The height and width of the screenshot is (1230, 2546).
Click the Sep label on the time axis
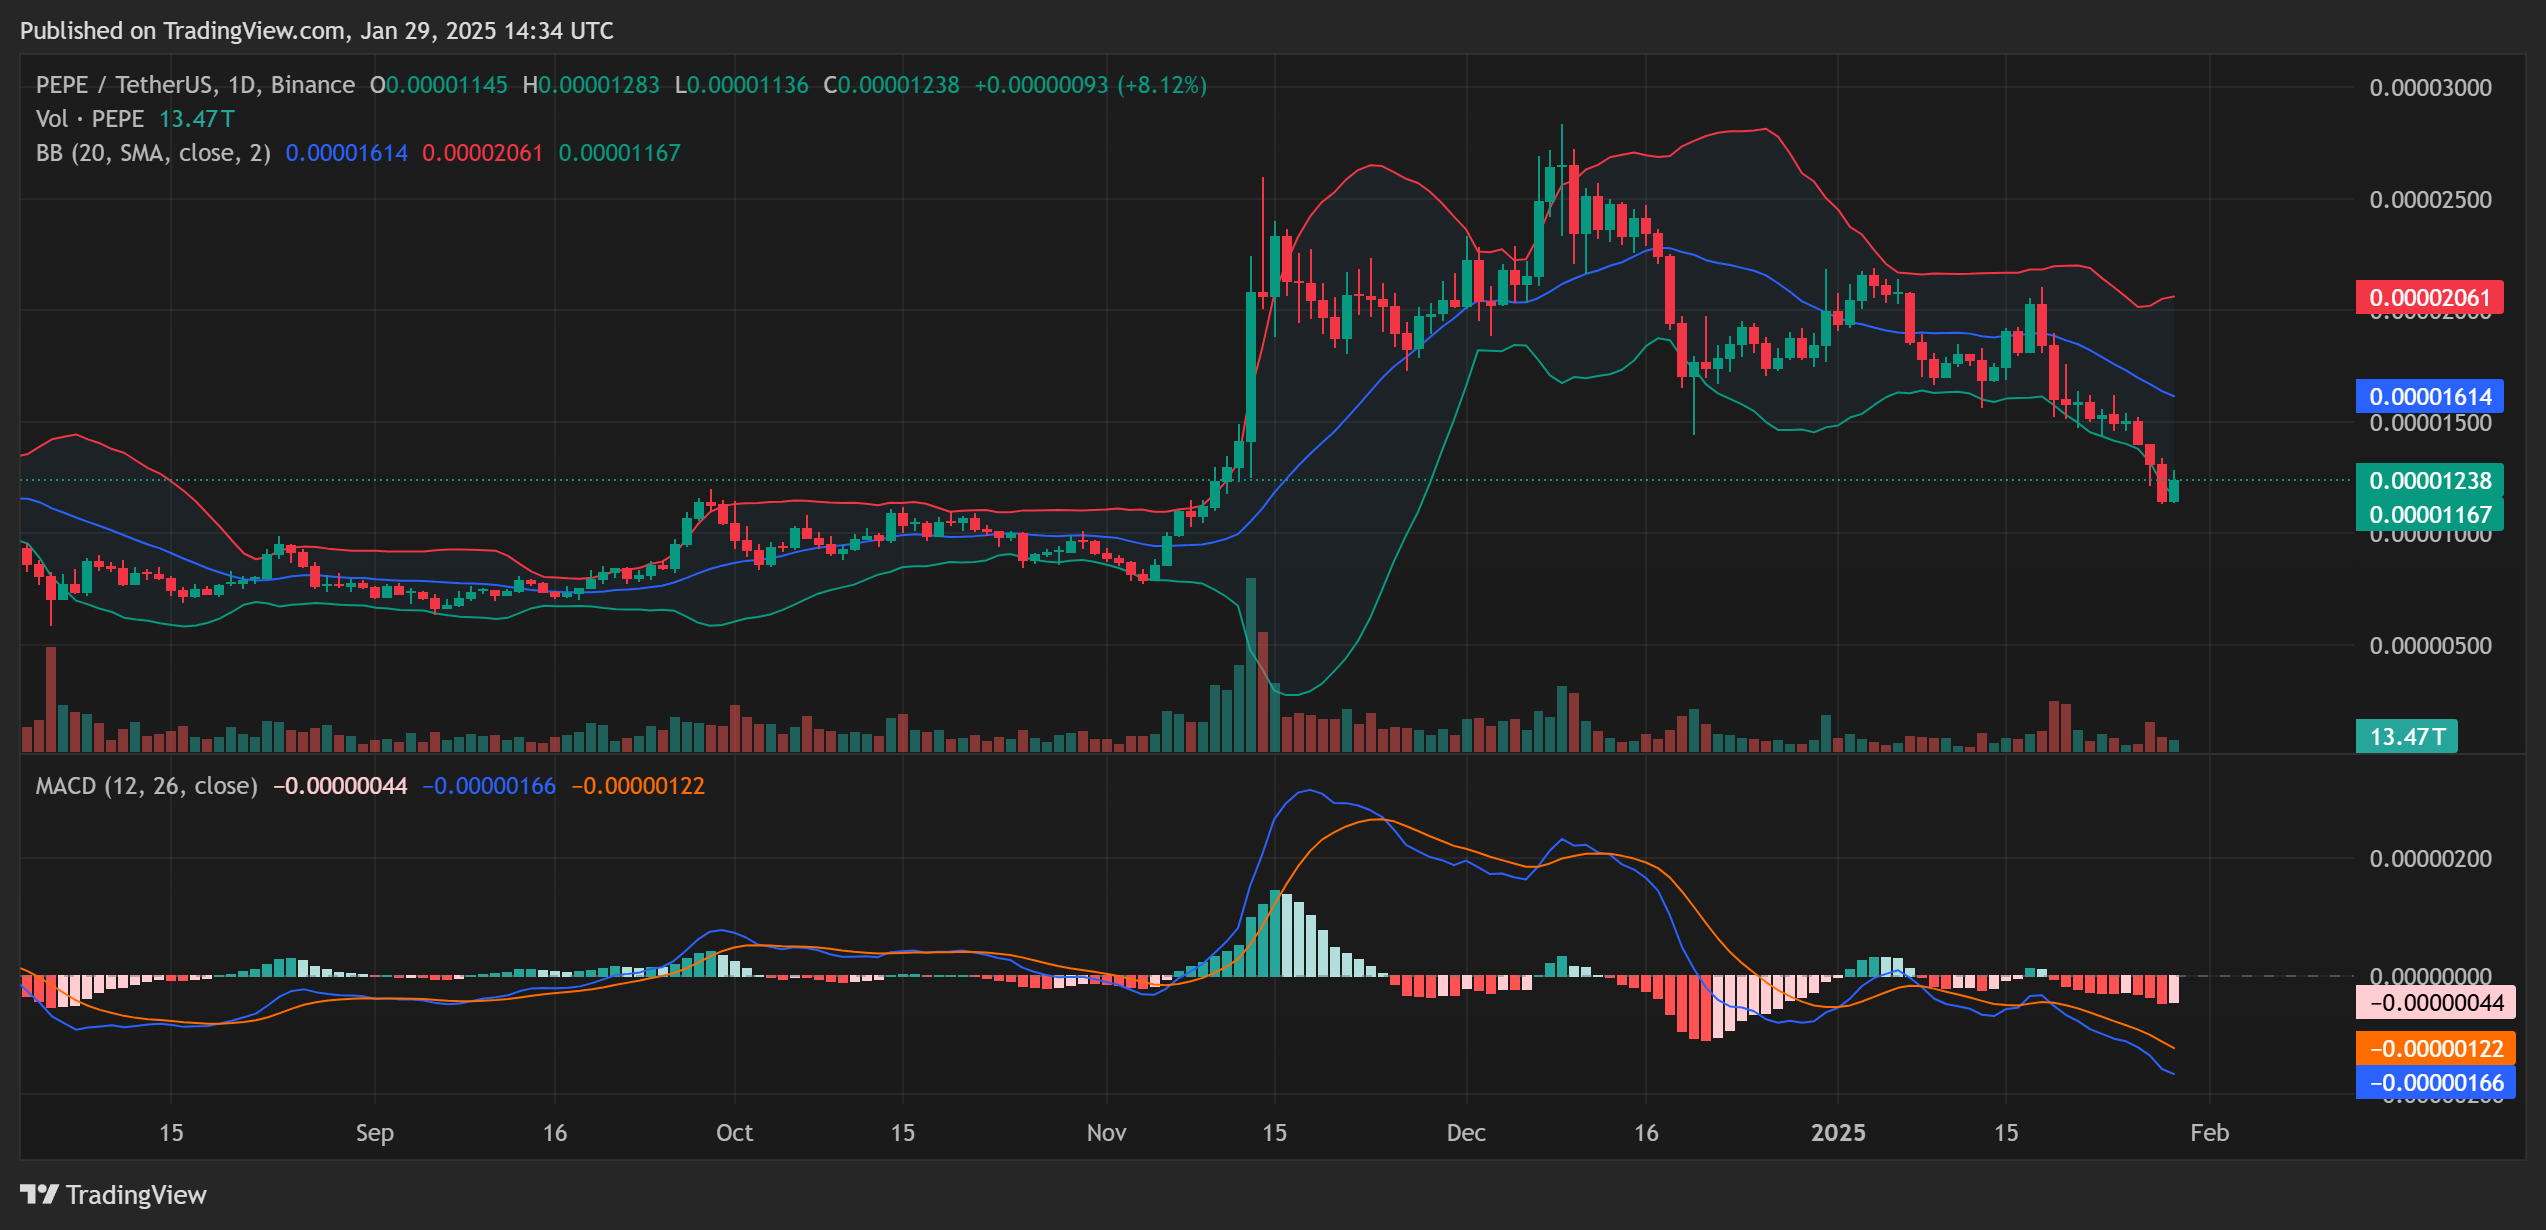pyautogui.click(x=375, y=1132)
